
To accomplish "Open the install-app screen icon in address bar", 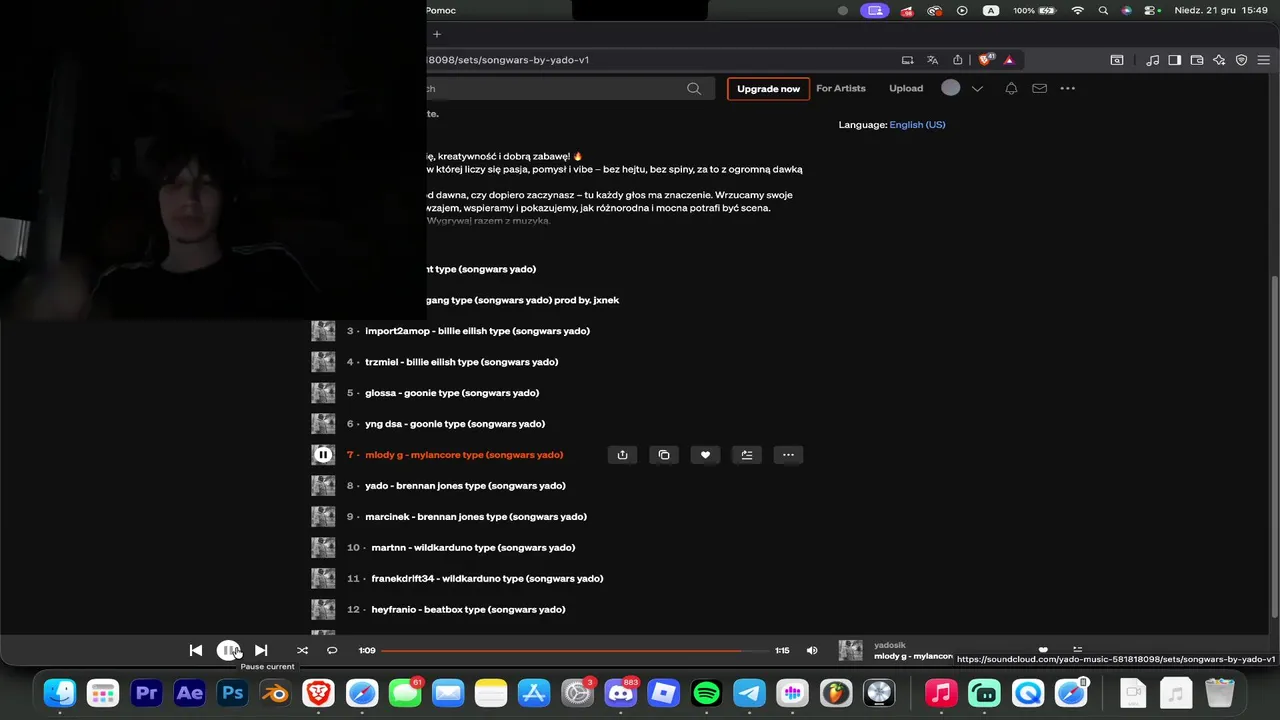I will 908,60.
